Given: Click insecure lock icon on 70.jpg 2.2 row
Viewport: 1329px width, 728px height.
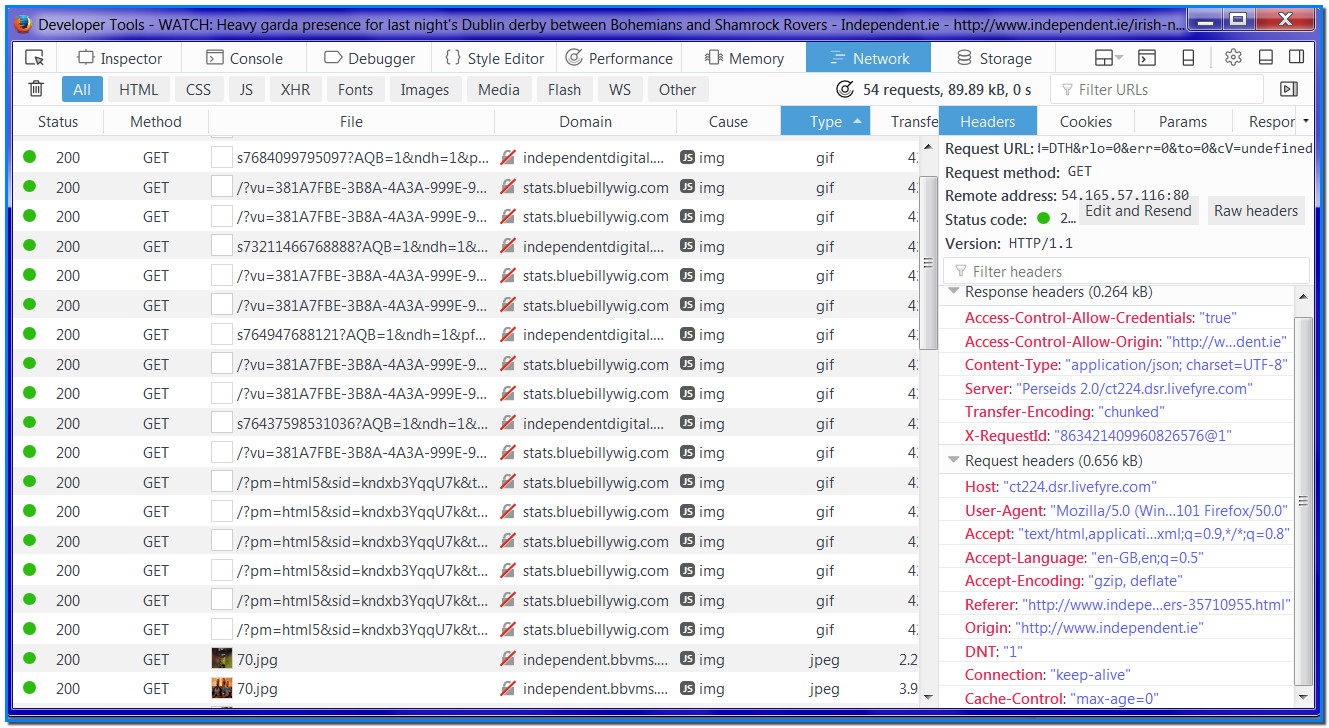Looking at the screenshot, I should tap(508, 659).
